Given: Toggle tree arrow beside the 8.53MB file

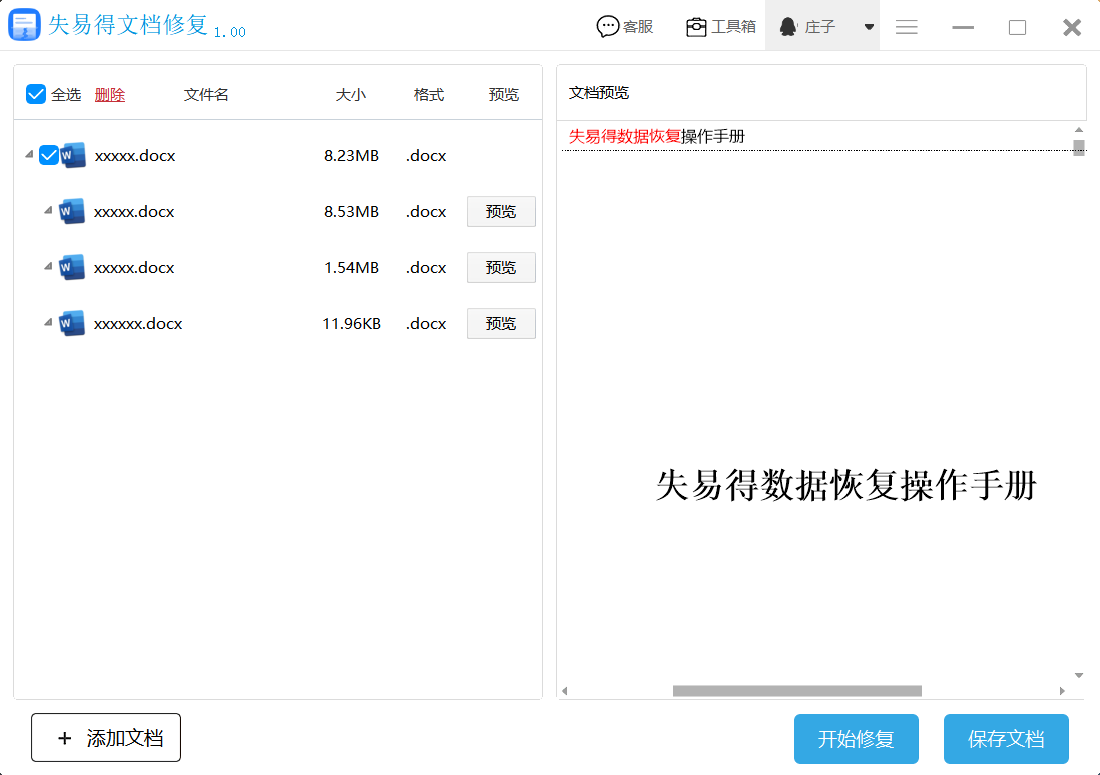Looking at the screenshot, I should pyautogui.click(x=47, y=212).
